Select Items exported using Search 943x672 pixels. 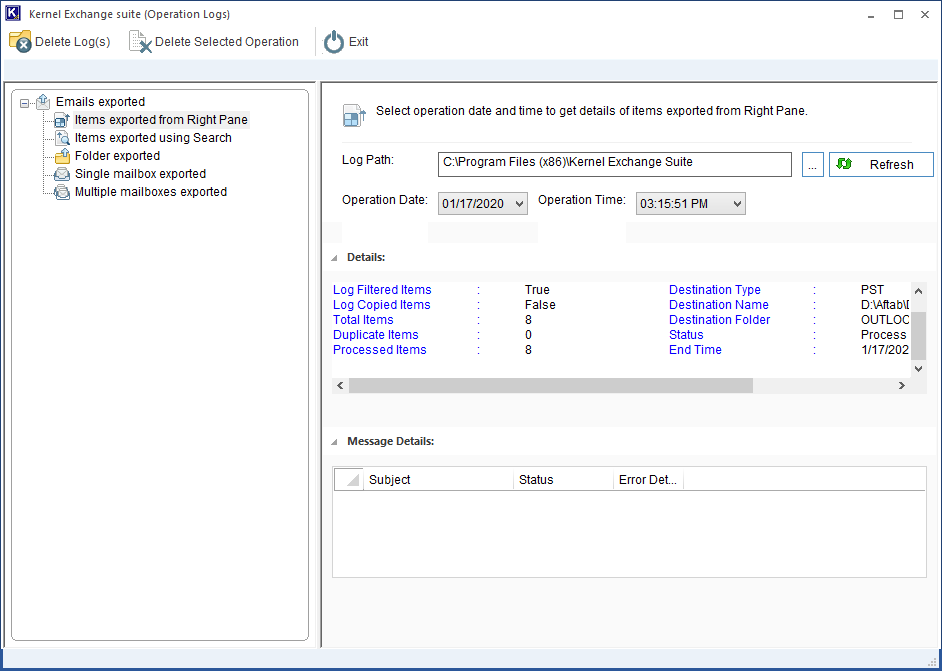pyautogui.click(x=153, y=138)
